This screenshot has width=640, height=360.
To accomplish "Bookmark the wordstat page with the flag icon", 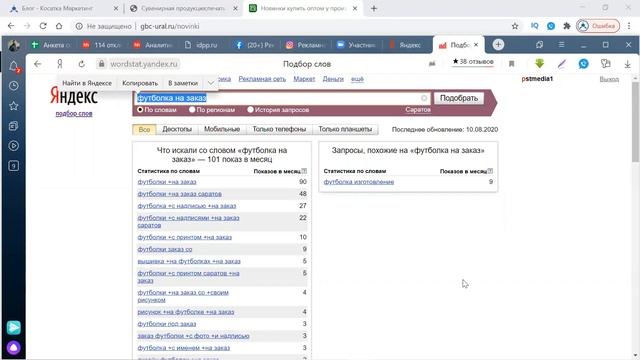I will point(511,64).
